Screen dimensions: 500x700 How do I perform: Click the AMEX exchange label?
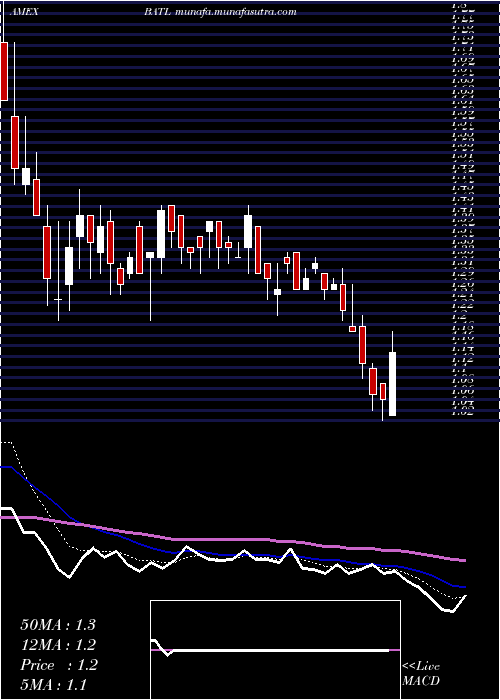tap(24, 12)
